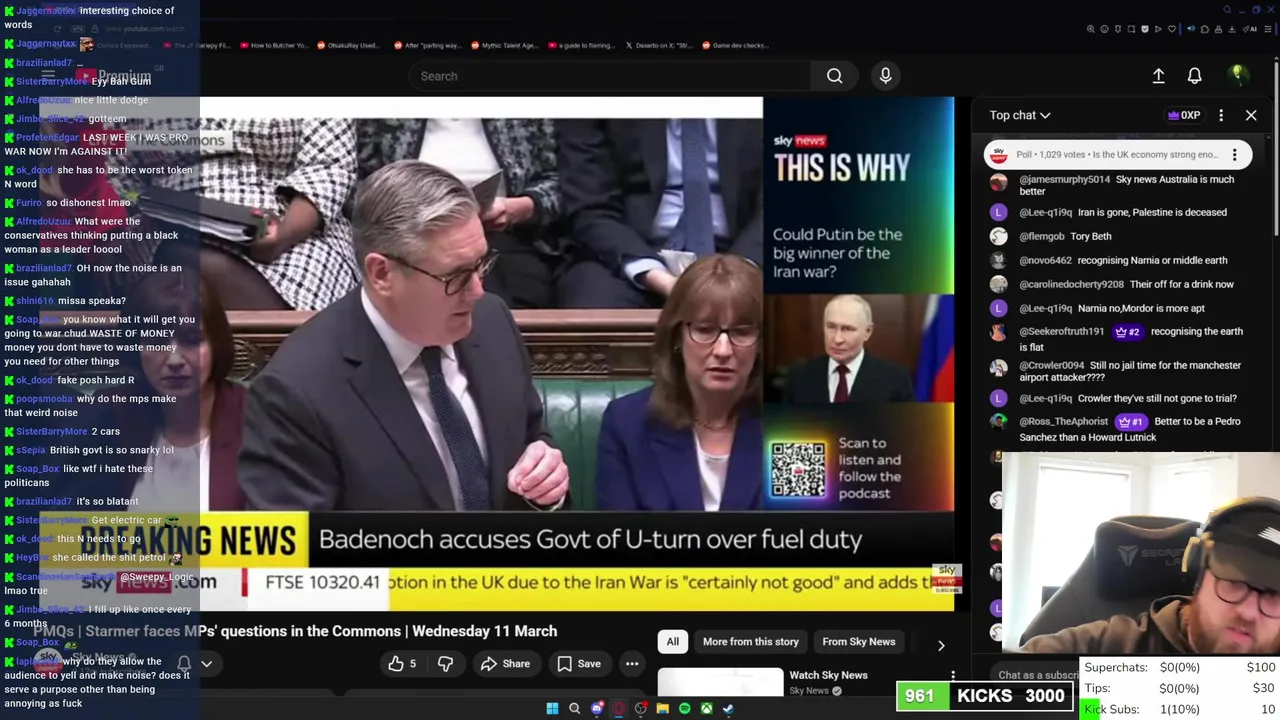Click the browser toolbar zoom magnifier icon
The image size is (1280, 720).
click(x=1091, y=29)
